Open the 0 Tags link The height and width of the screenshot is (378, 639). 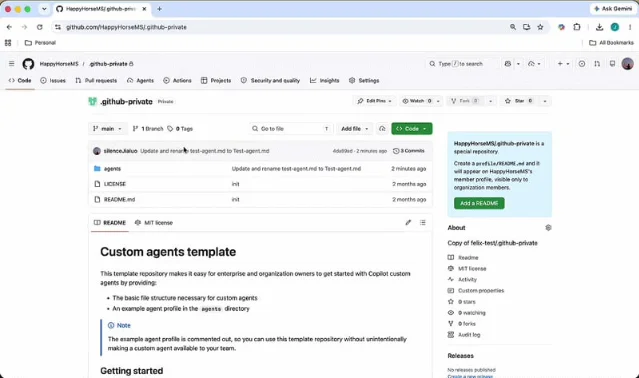[180, 129]
